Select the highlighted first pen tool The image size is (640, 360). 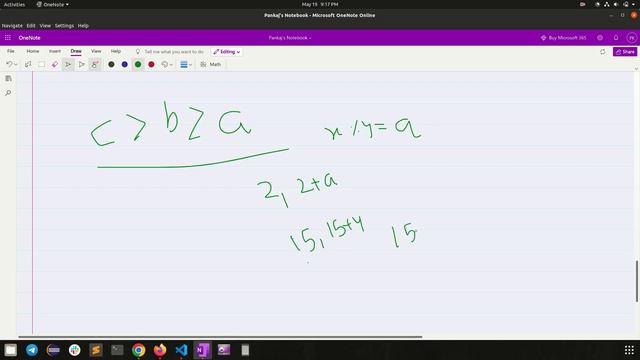pos(68,64)
